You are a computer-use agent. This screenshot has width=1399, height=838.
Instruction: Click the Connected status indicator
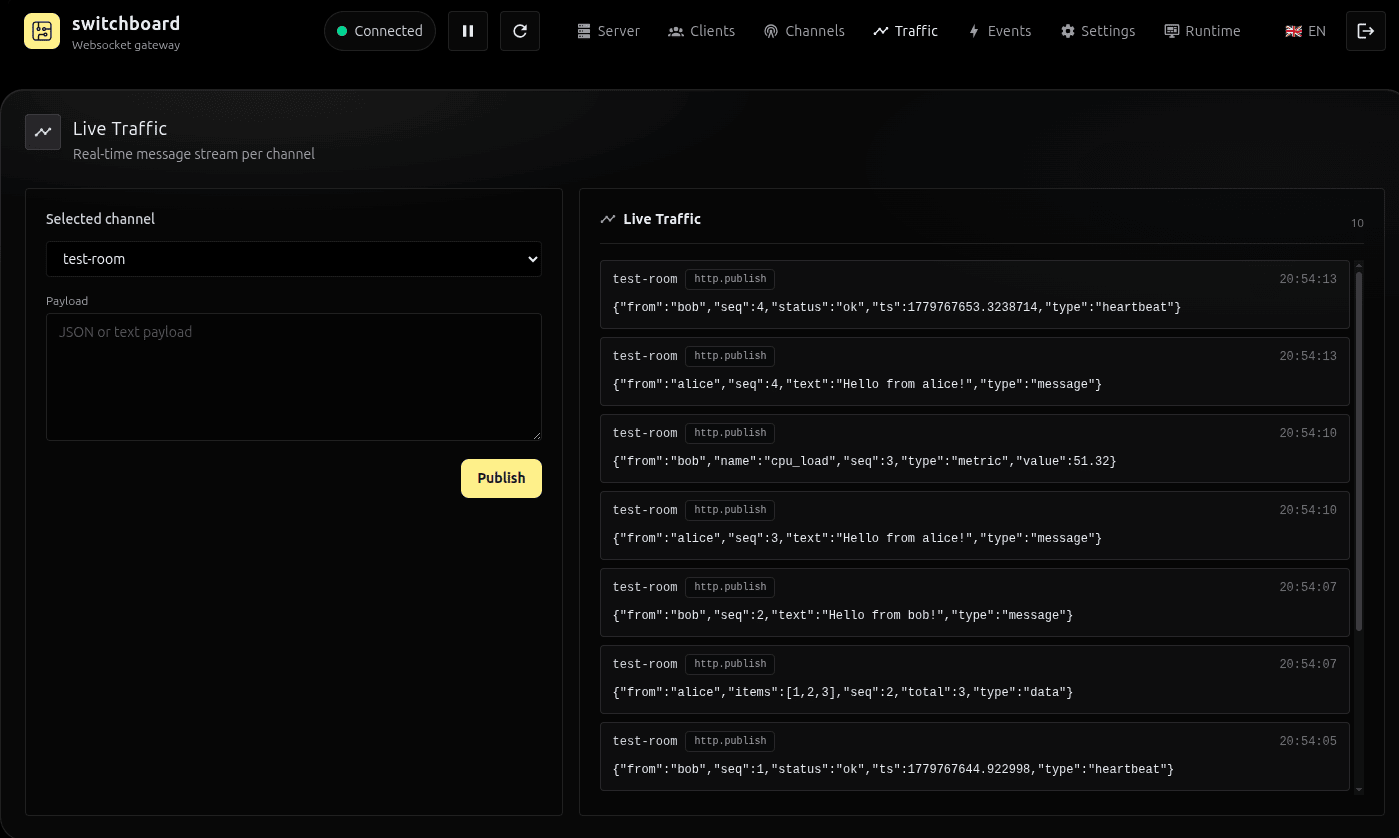(x=380, y=31)
